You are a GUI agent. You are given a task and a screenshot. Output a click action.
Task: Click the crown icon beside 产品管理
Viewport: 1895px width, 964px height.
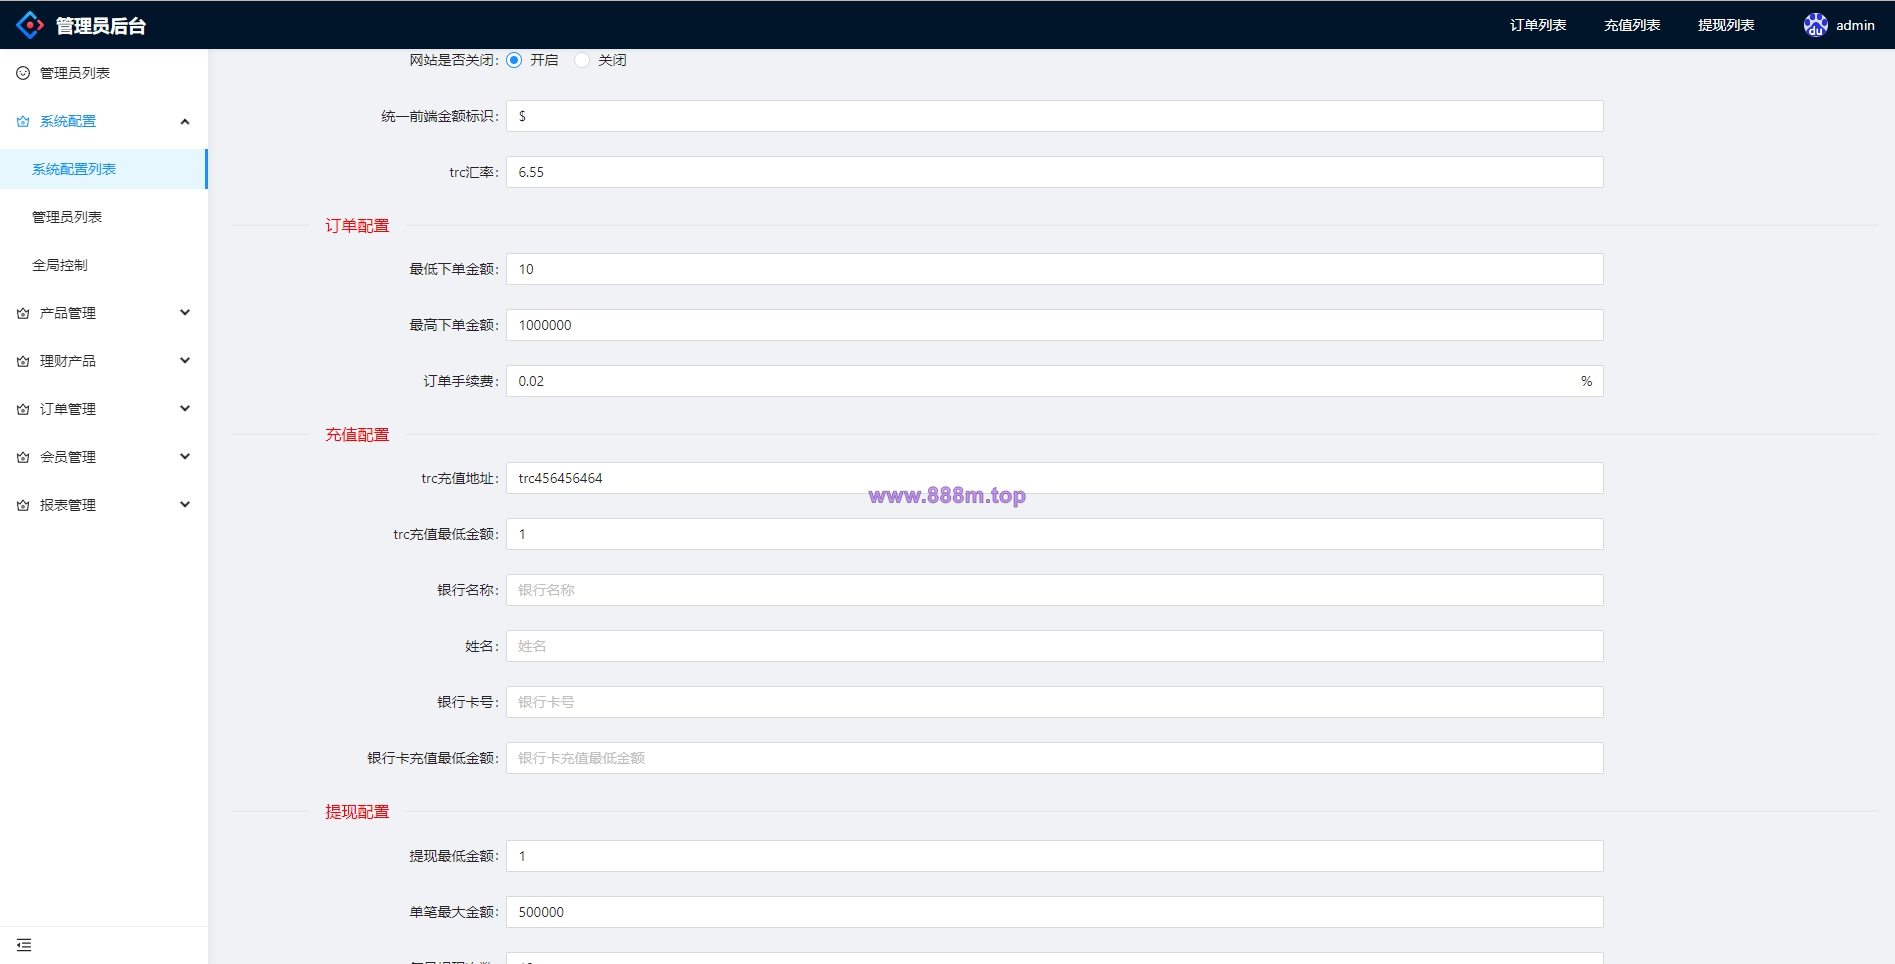click(x=23, y=313)
